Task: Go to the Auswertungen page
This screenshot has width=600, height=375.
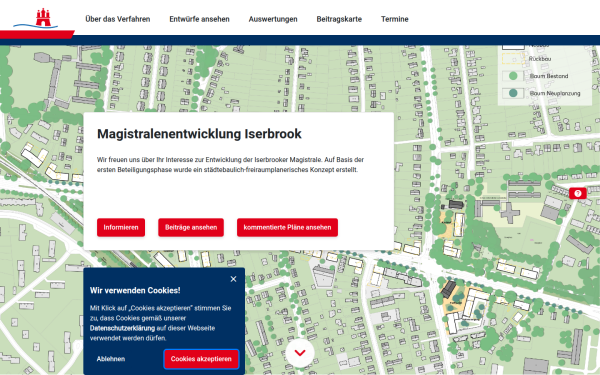Action: tap(273, 19)
